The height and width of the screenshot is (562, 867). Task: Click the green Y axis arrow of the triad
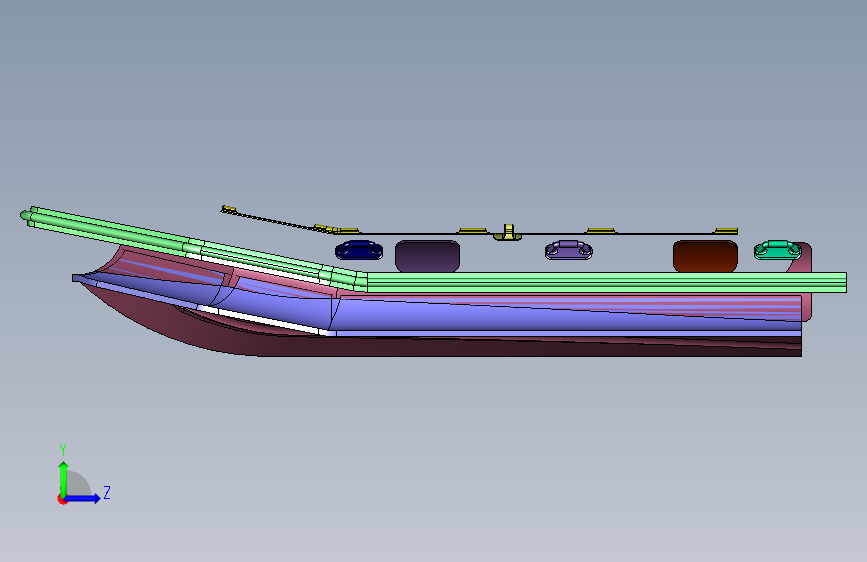coord(63,479)
